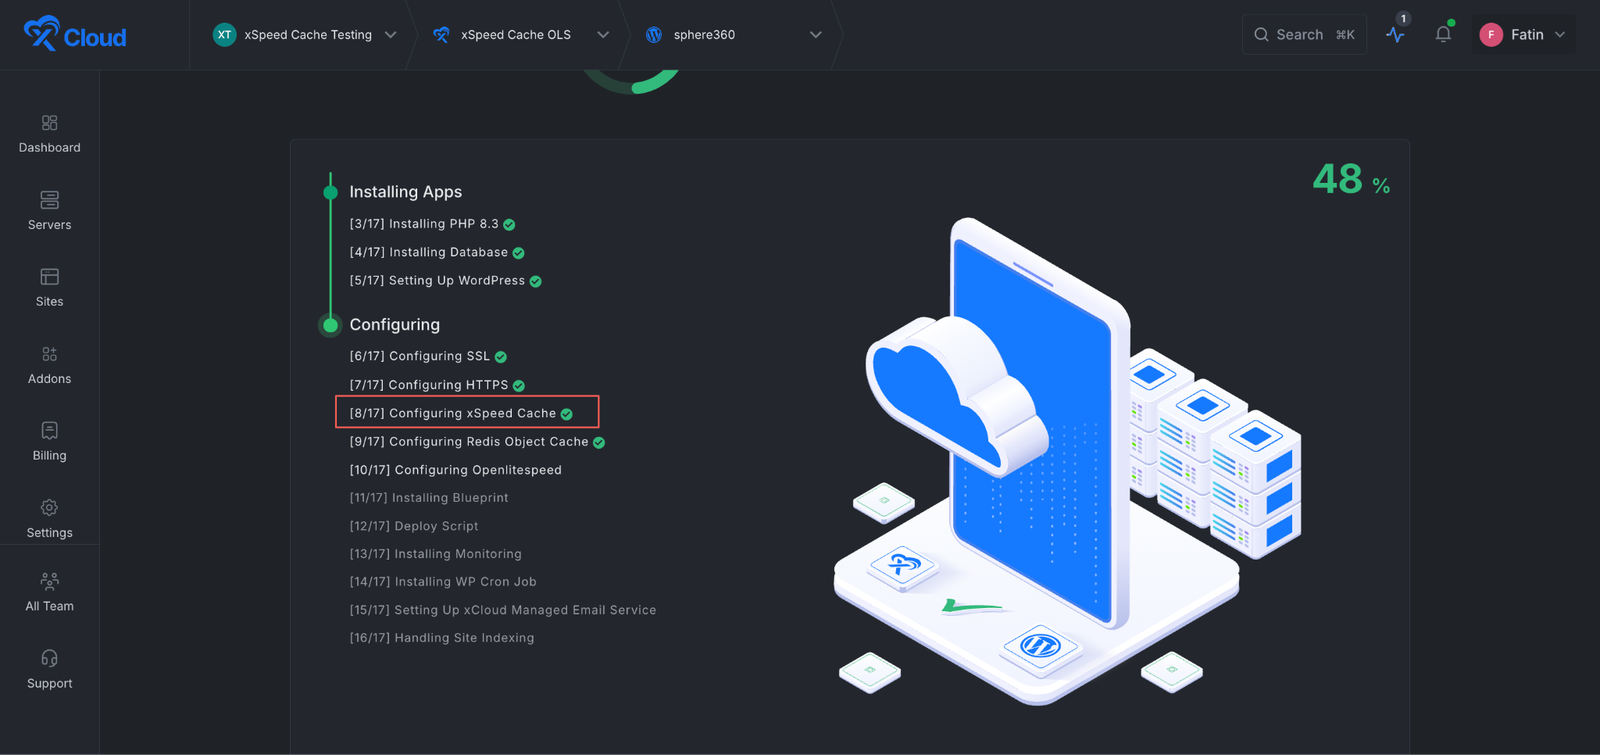Click the WordPress icon beside sphere360

[654, 35]
